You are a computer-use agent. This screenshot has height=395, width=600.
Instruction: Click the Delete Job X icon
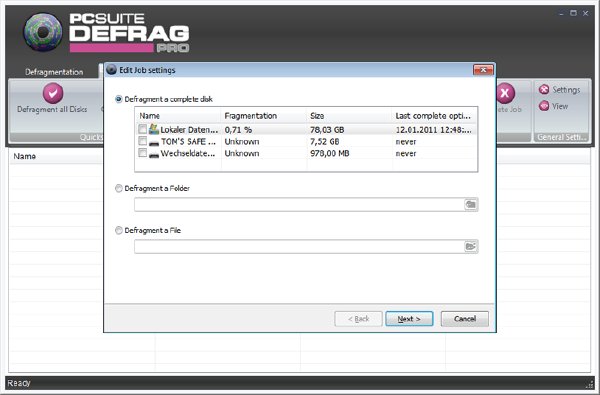click(505, 93)
